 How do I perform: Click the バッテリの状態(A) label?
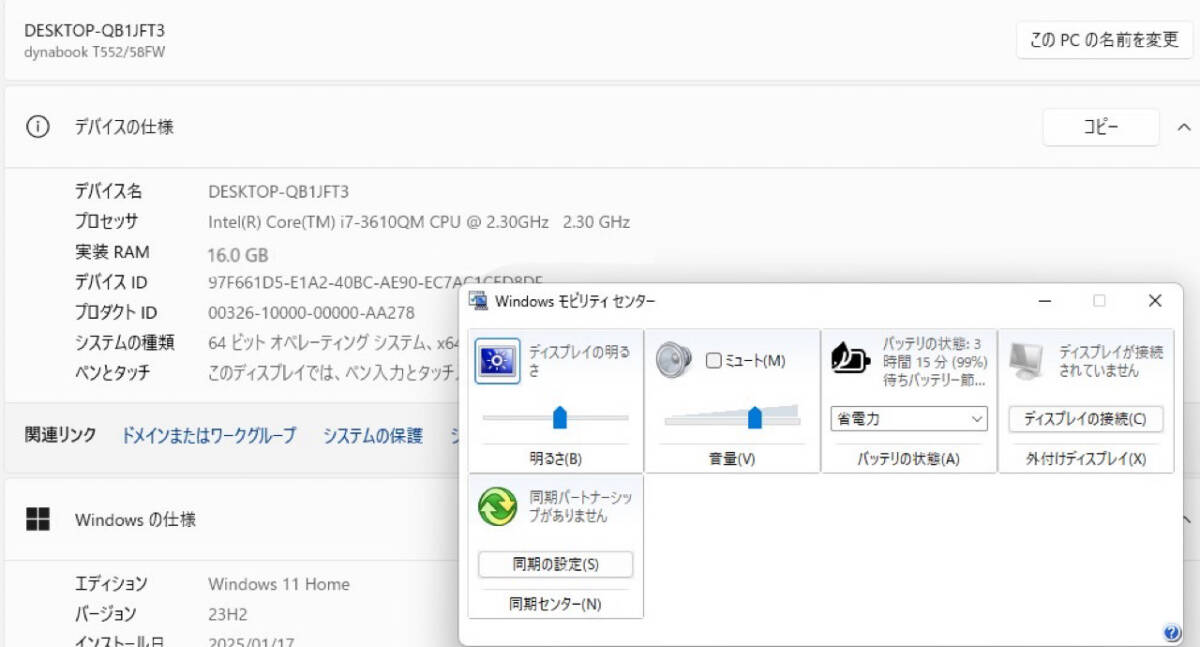908,459
